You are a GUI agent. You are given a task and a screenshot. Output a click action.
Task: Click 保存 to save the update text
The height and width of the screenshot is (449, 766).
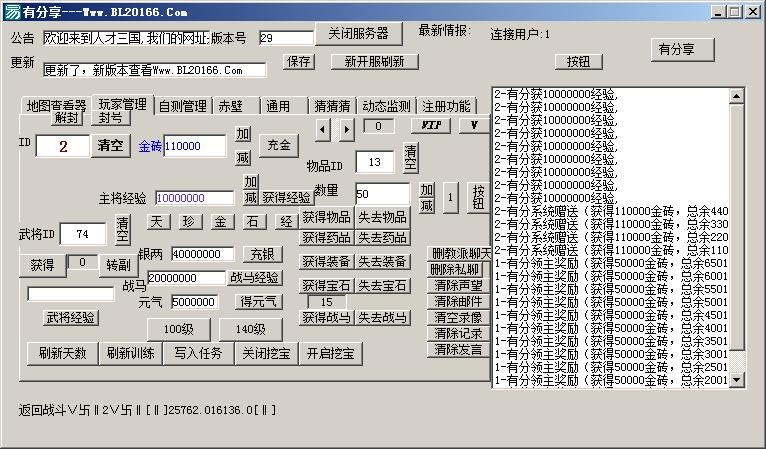tap(298, 62)
